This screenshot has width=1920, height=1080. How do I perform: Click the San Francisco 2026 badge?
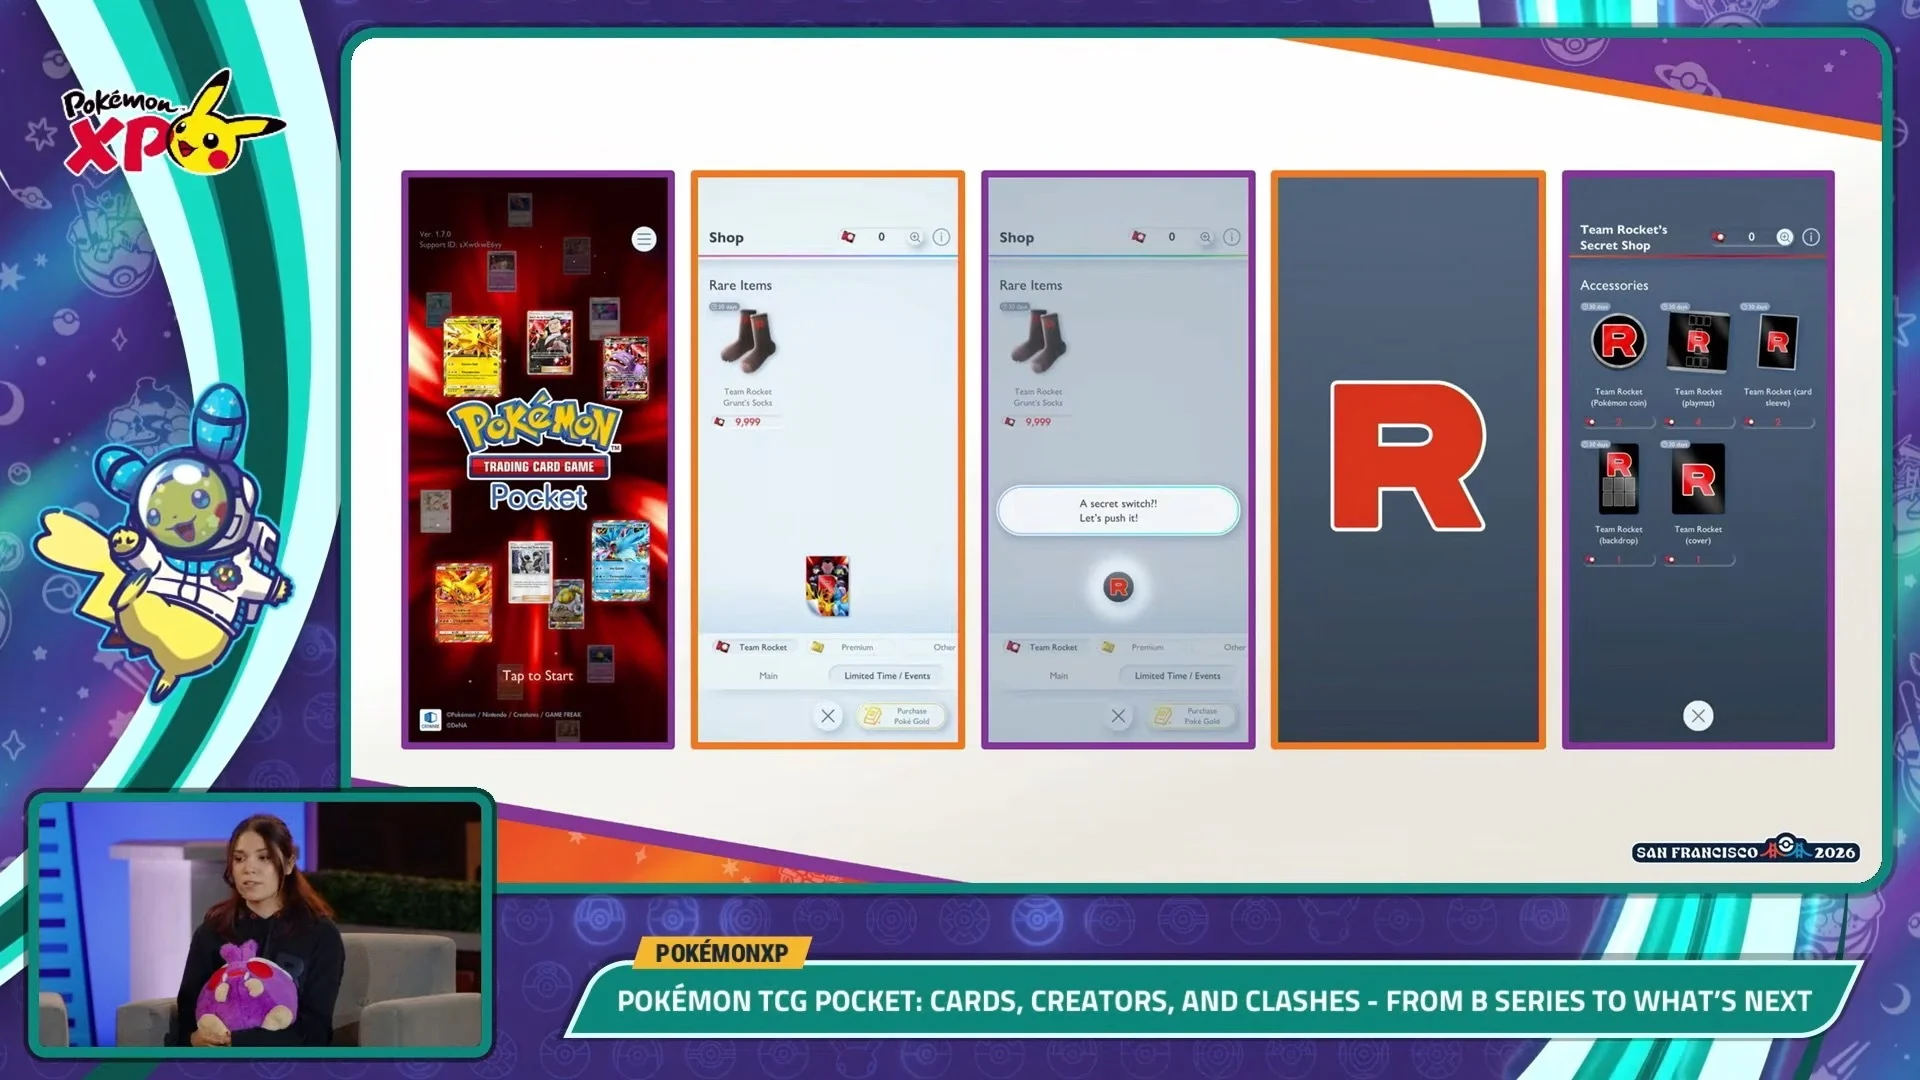point(1745,850)
